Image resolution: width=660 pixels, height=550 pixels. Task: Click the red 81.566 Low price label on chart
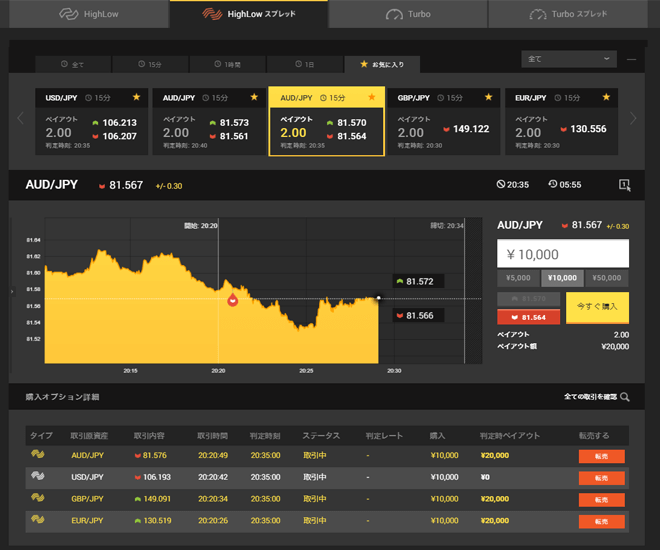418,316
